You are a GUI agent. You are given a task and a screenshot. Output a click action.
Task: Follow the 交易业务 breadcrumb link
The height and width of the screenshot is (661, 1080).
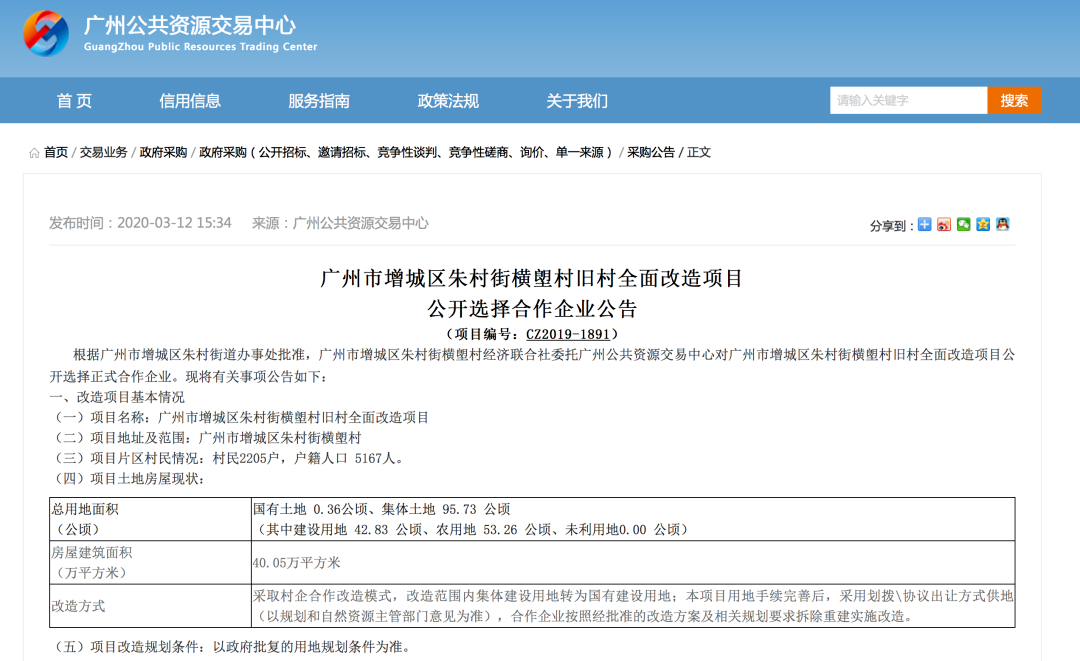[103, 152]
